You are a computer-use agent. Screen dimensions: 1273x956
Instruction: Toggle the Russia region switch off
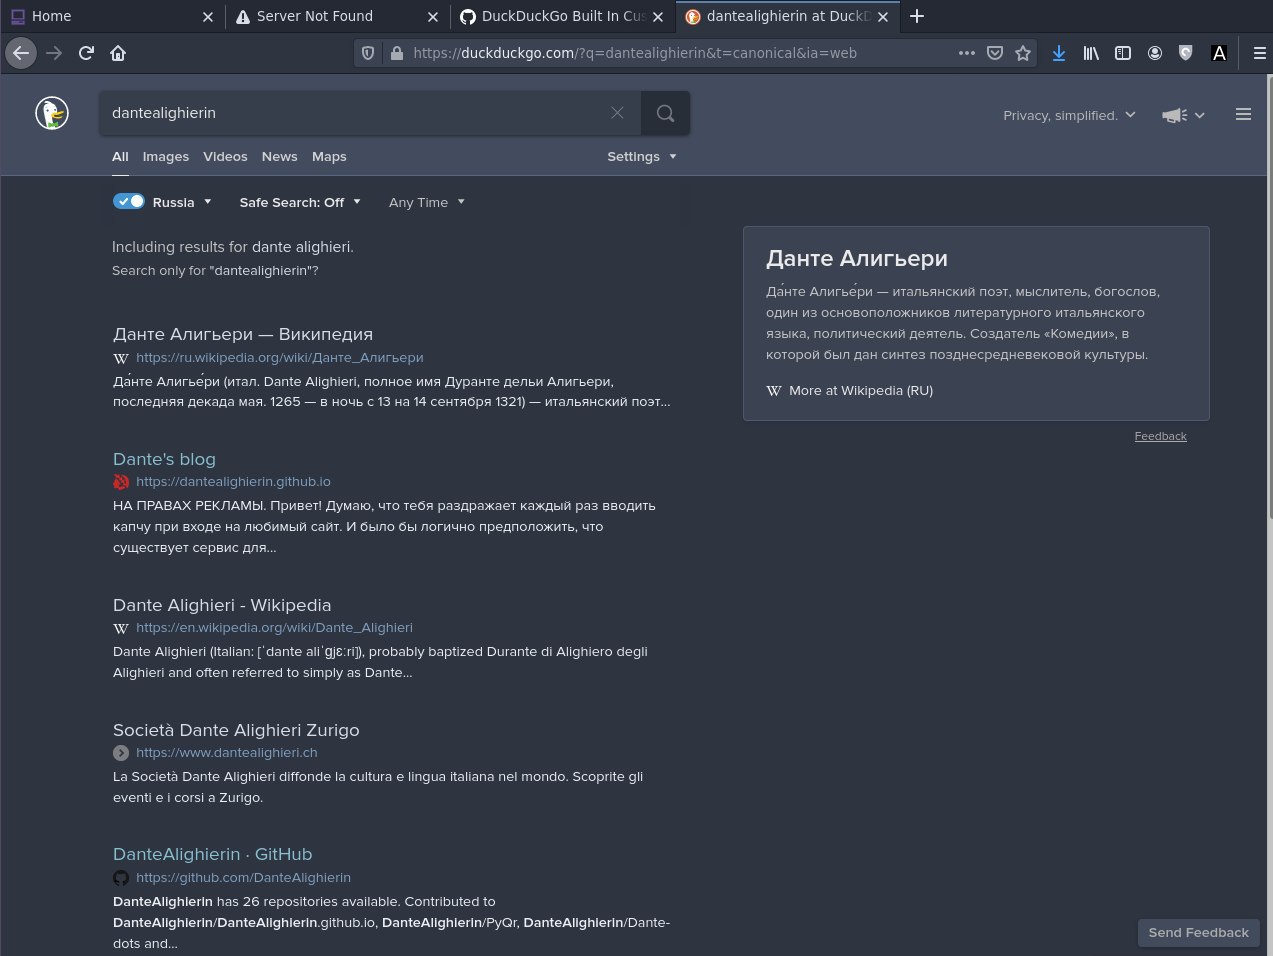pos(129,201)
